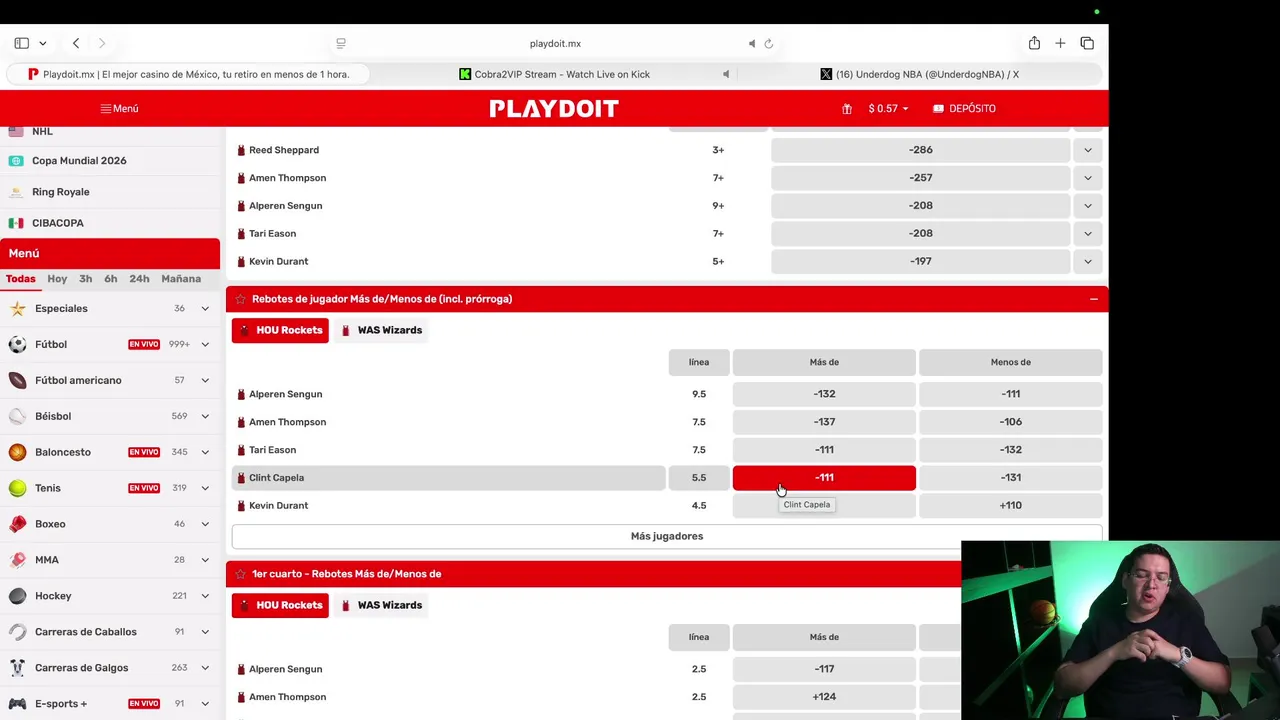Screen dimensions: 1280x720
Task: Select Alperen Sengun Más de -132 odds
Action: (x=824, y=394)
